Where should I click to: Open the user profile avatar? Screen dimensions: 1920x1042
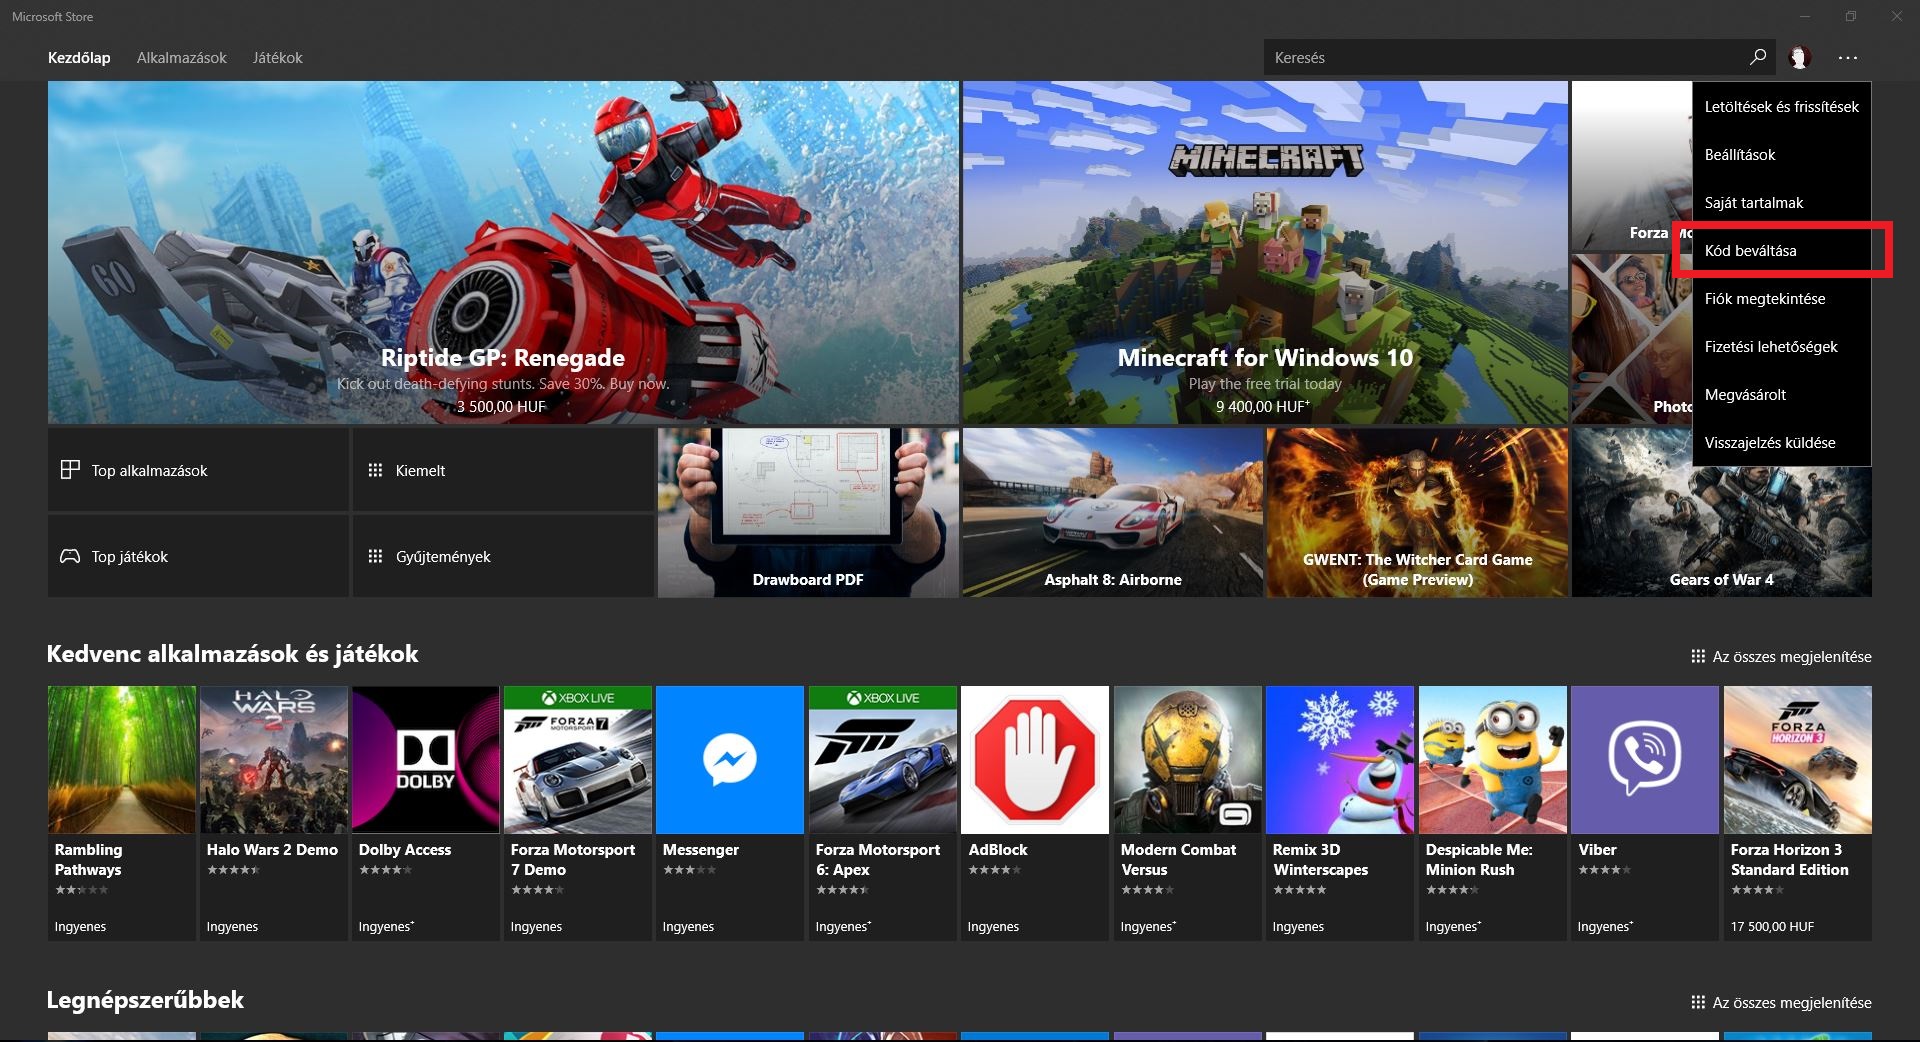1799,57
